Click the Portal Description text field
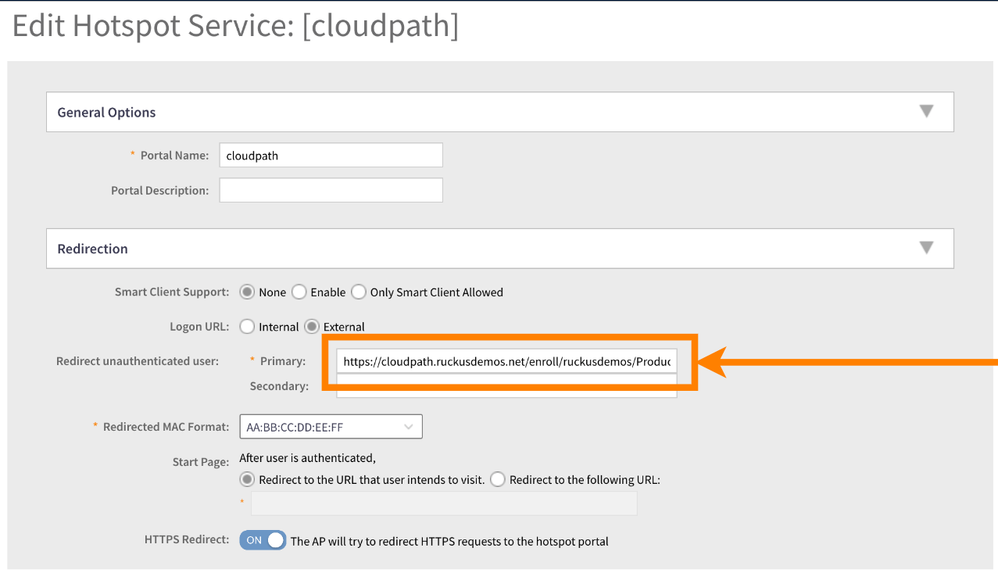The image size is (998, 577). point(331,190)
